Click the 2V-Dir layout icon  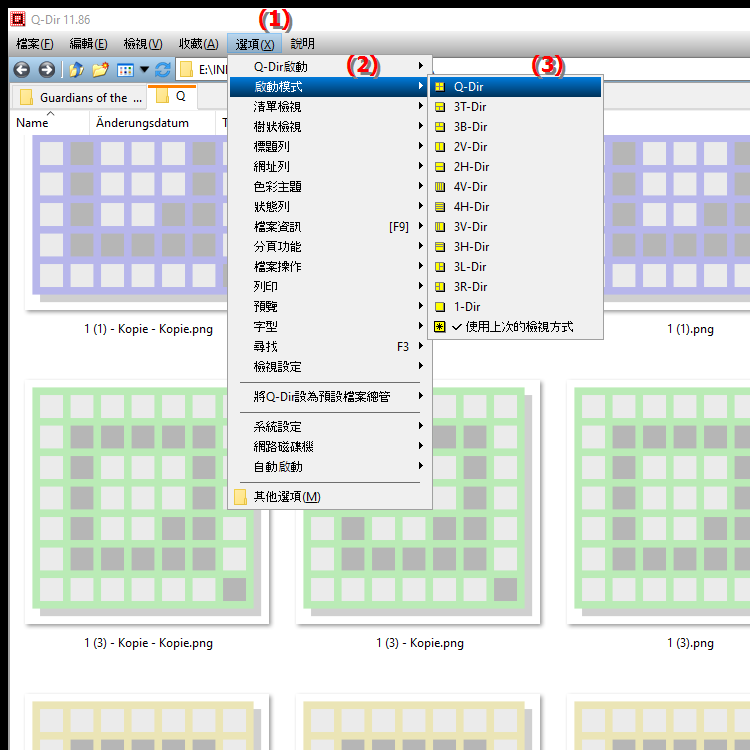440,147
